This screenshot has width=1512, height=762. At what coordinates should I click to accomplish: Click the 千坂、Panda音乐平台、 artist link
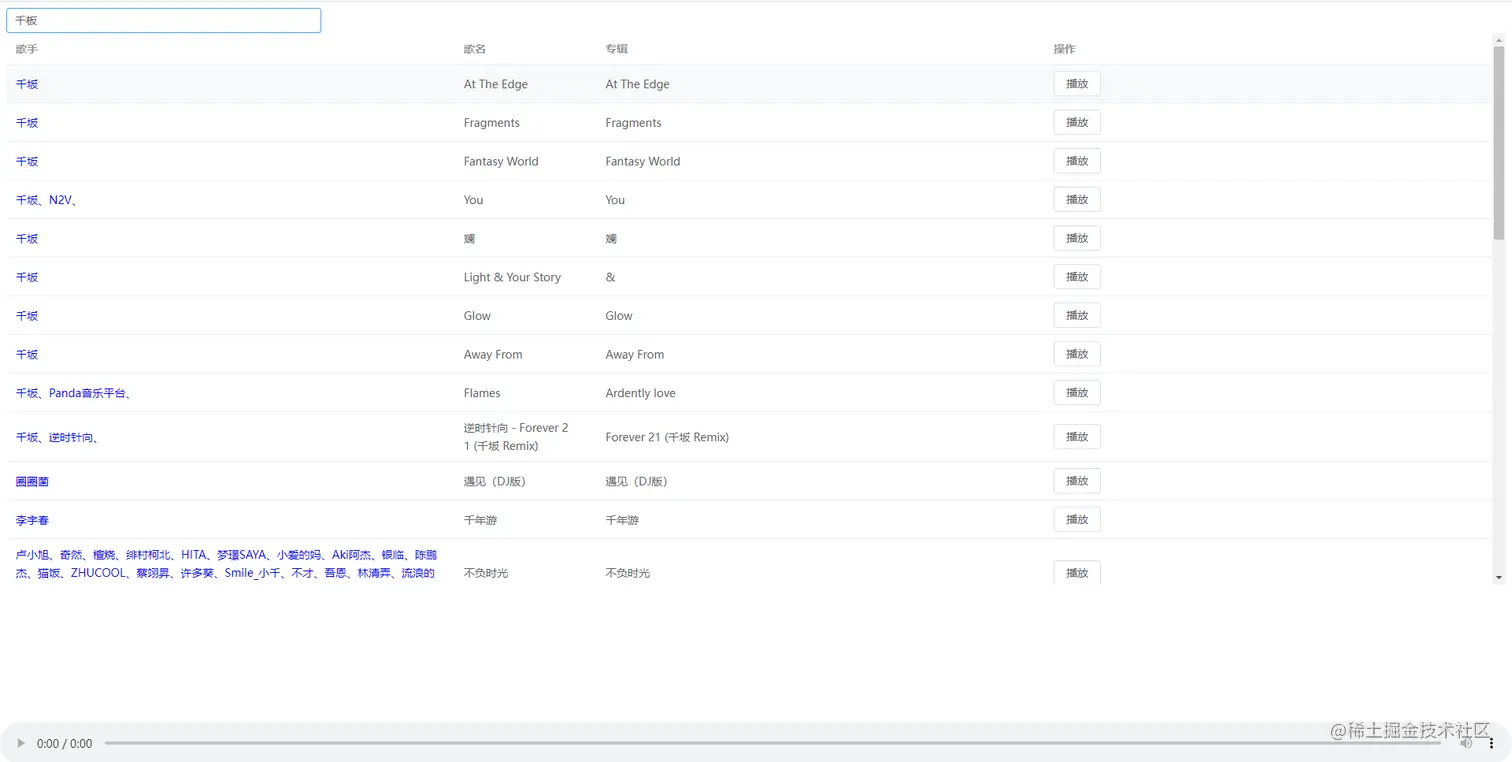[x=74, y=393]
